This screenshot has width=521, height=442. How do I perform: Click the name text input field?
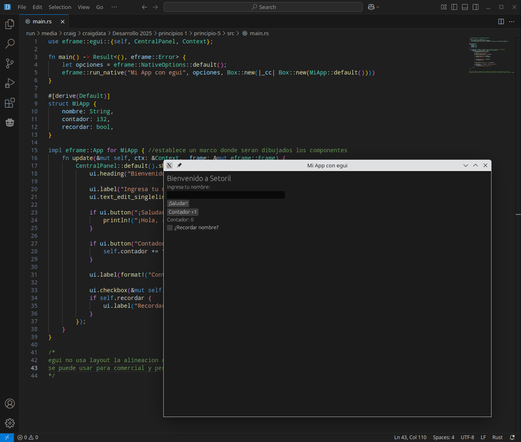coord(226,195)
